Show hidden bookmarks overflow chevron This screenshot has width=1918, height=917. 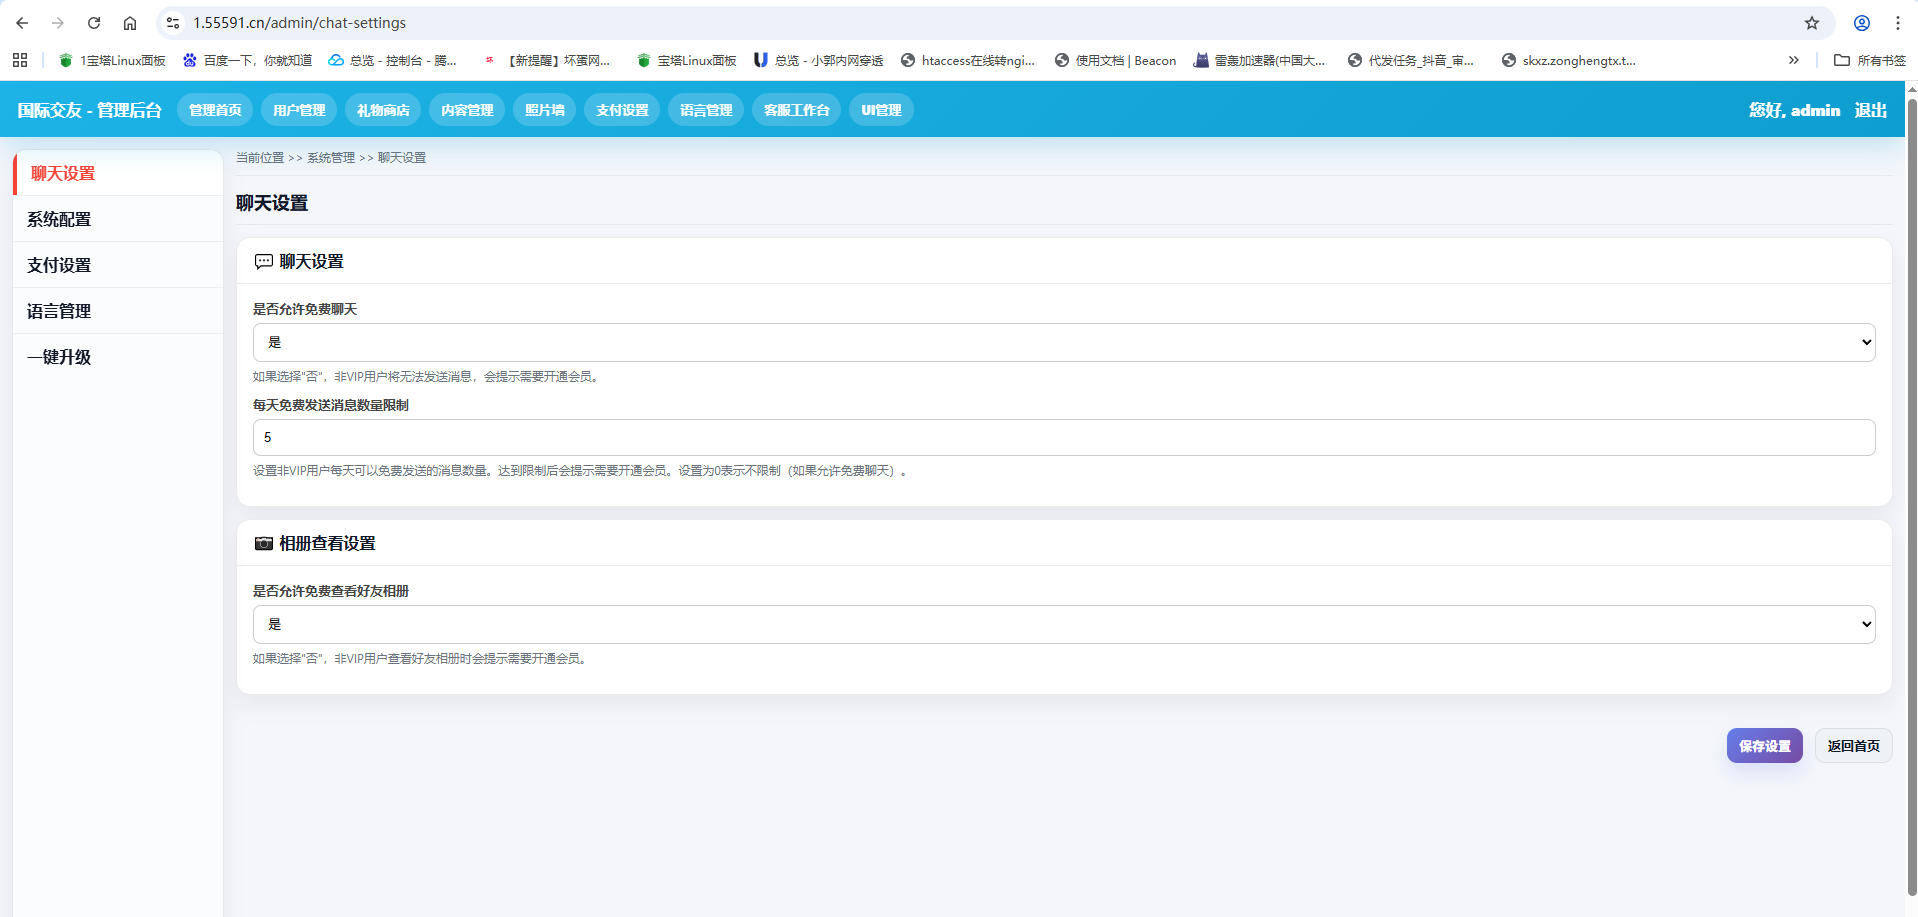(1793, 60)
